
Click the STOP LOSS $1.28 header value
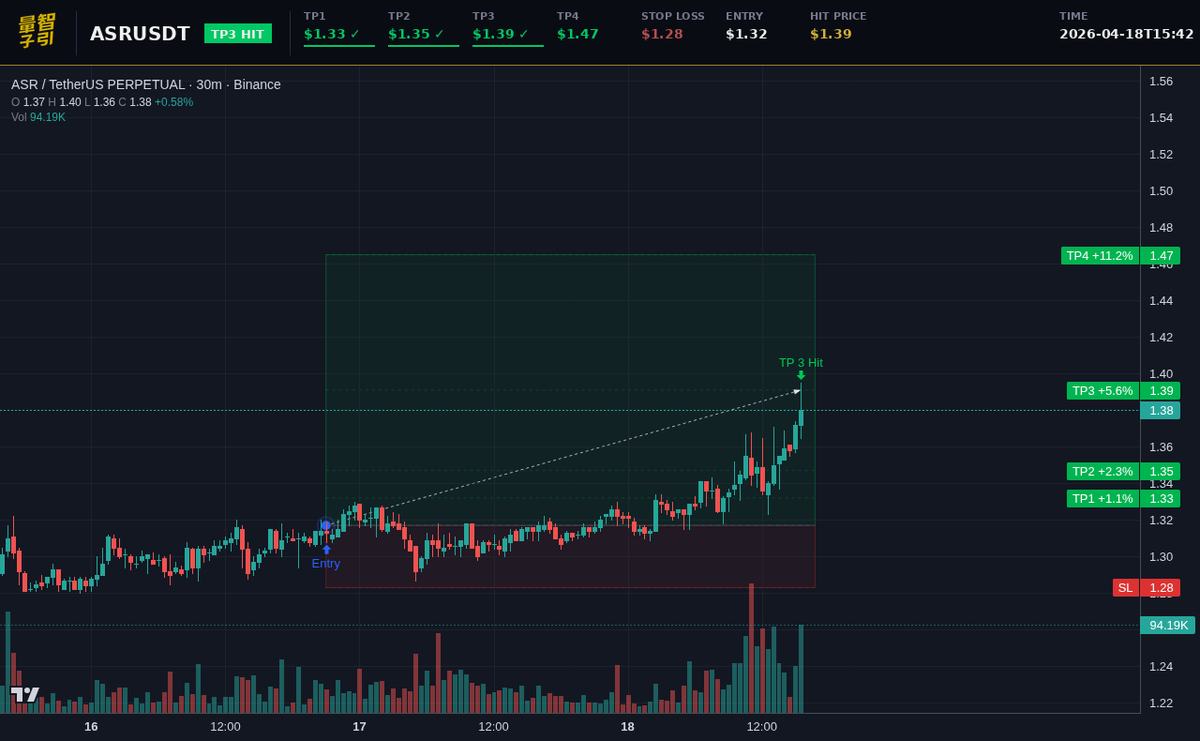(x=665, y=33)
